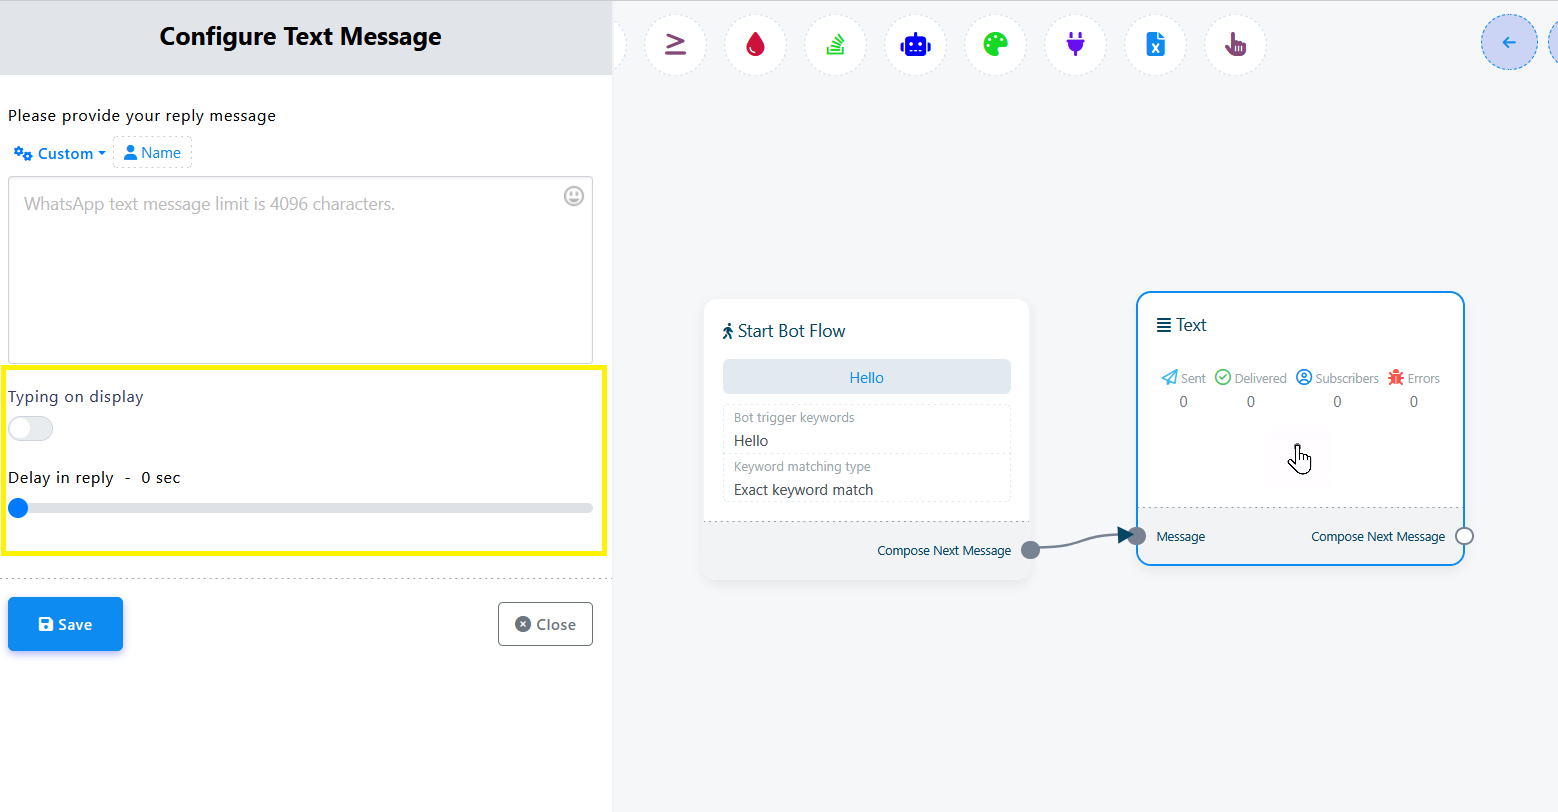Click the purple plug icon

[x=1075, y=45]
